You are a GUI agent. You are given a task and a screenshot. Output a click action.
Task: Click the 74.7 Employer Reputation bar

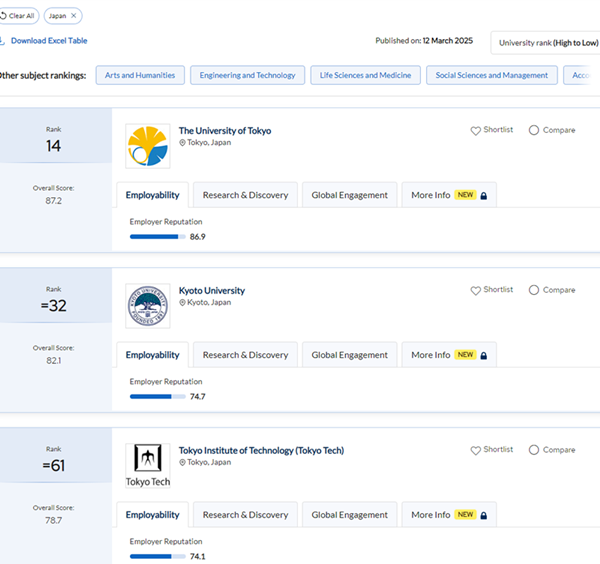point(158,397)
